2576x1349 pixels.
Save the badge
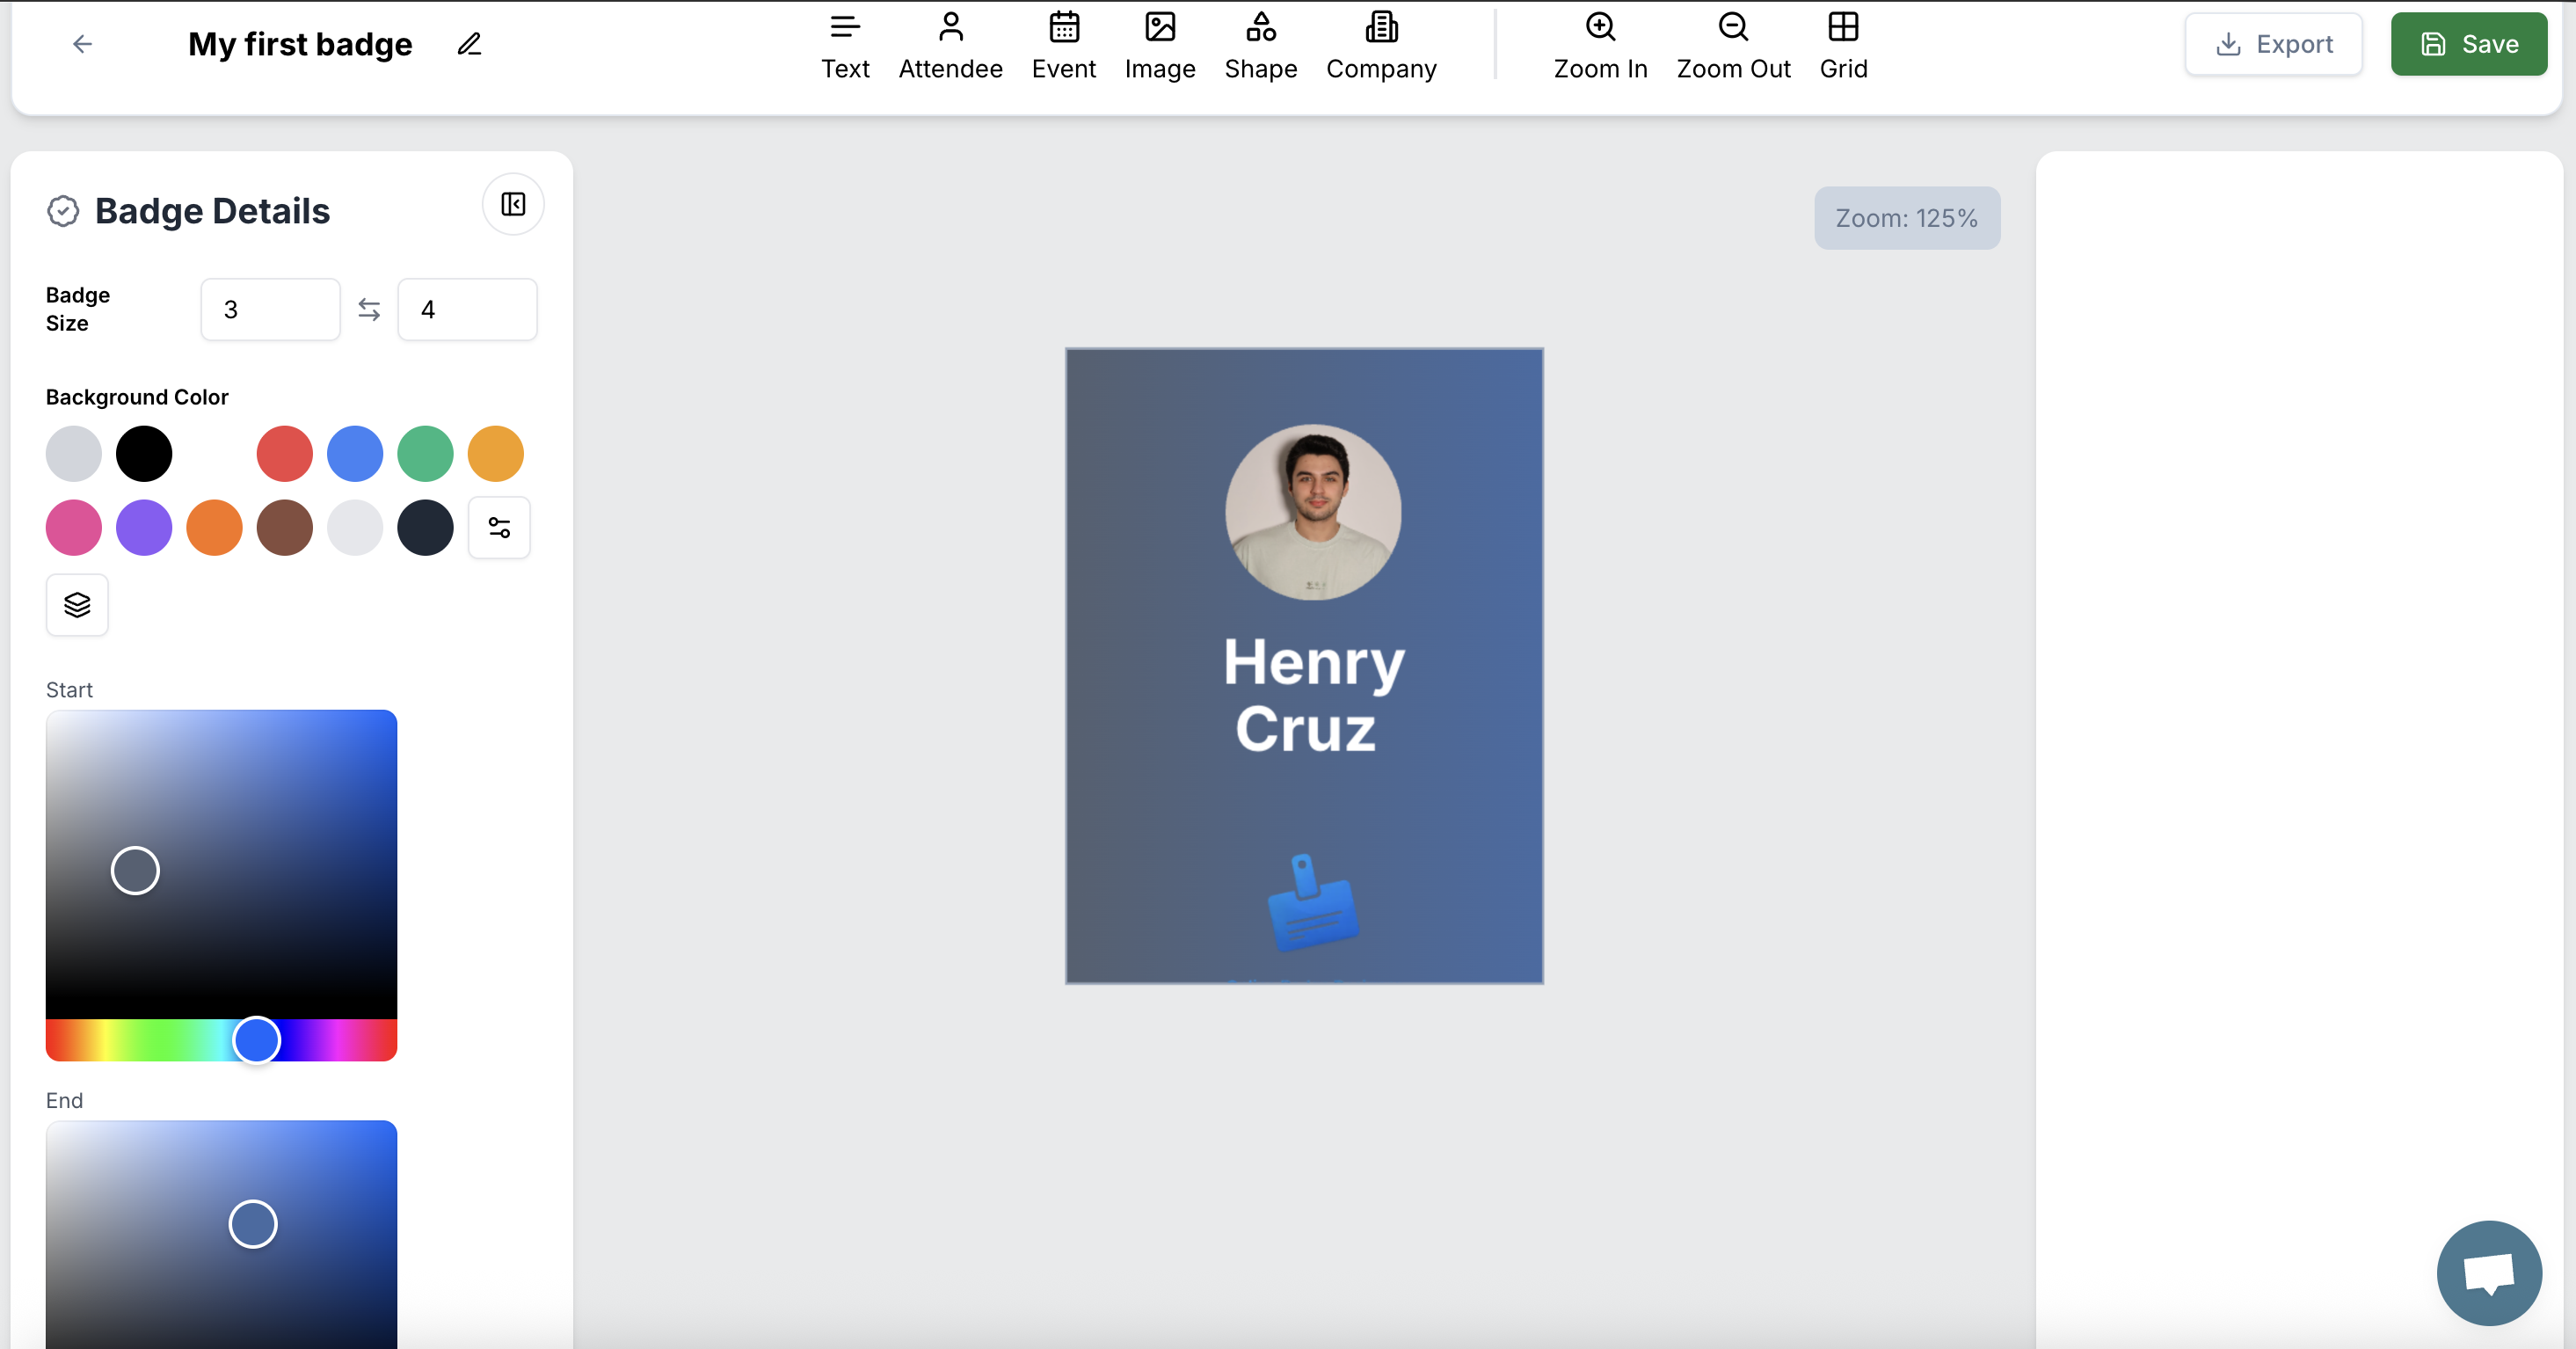(2468, 44)
